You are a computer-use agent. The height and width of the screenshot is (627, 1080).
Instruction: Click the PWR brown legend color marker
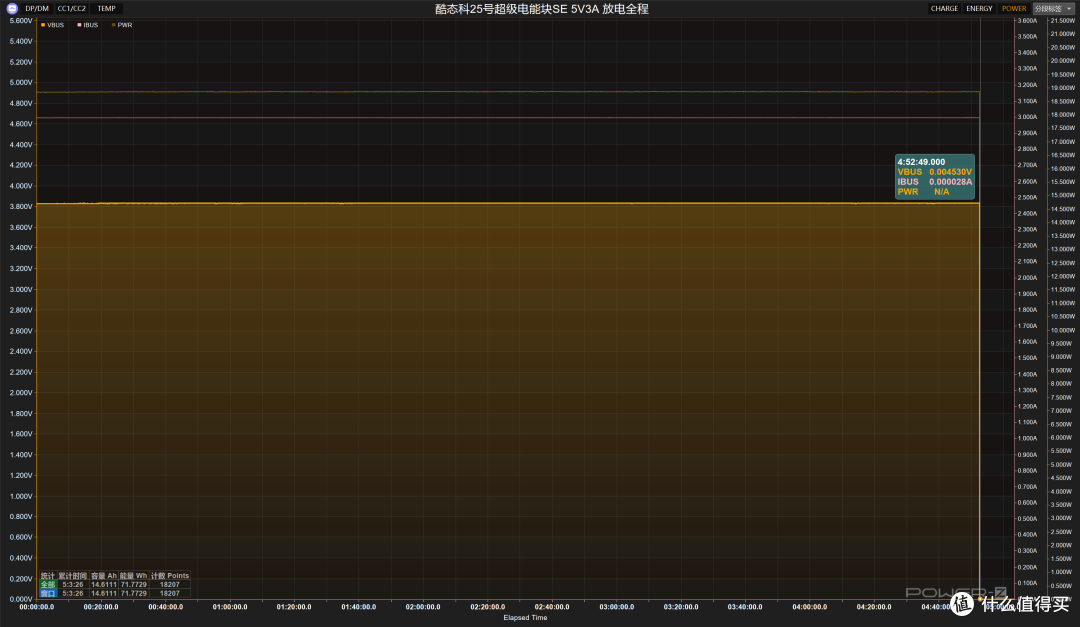point(114,25)
